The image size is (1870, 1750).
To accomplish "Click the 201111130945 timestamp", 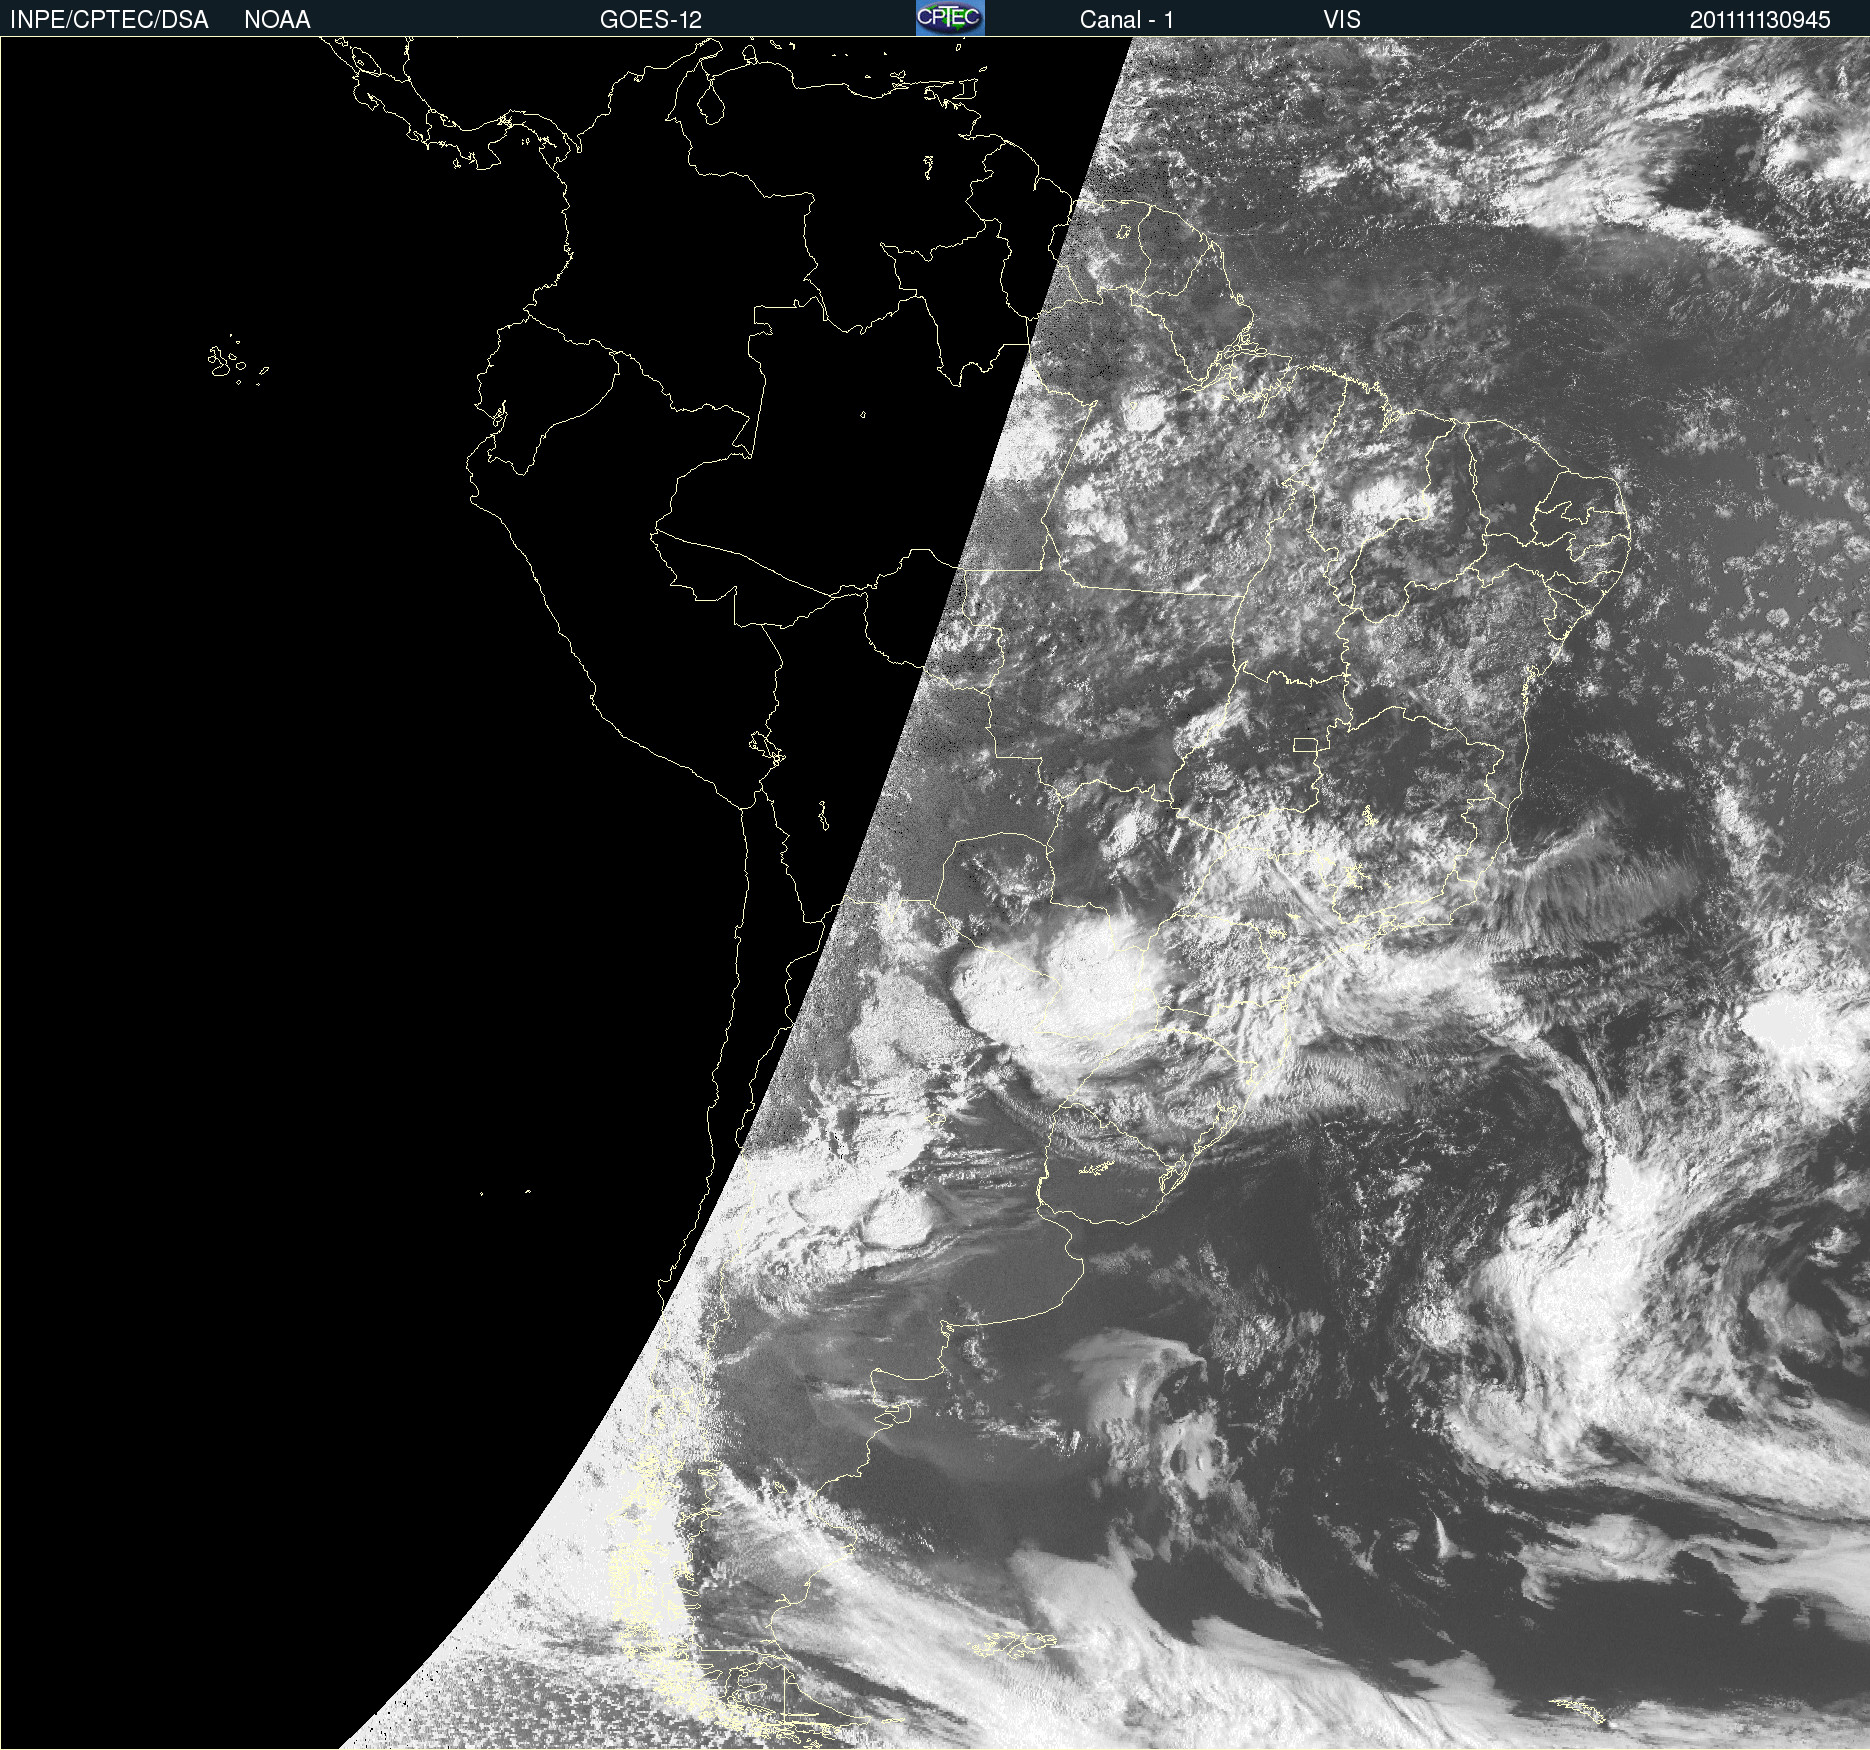I will click(x=1760, y=20).
